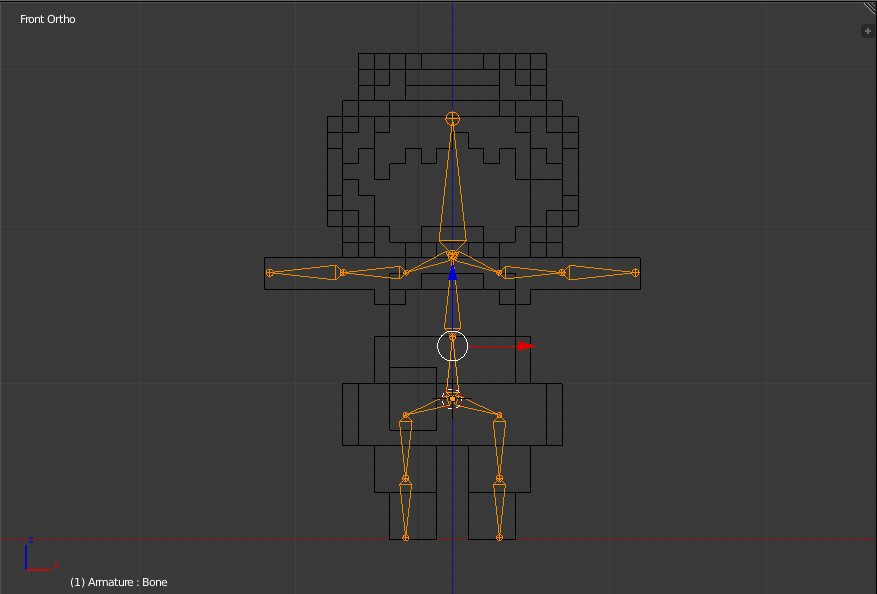The image size is (877, 594).
Task: Select the hand tip joint on the screen-left arm
Action: [x=270, y=273]
